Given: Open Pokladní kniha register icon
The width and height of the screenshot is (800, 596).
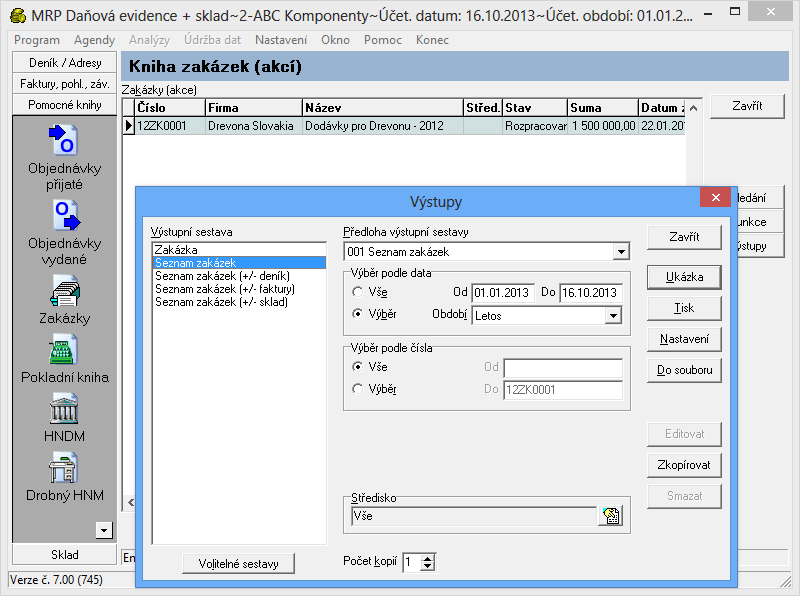Looking at the screenshot, I should pos(64,350).
